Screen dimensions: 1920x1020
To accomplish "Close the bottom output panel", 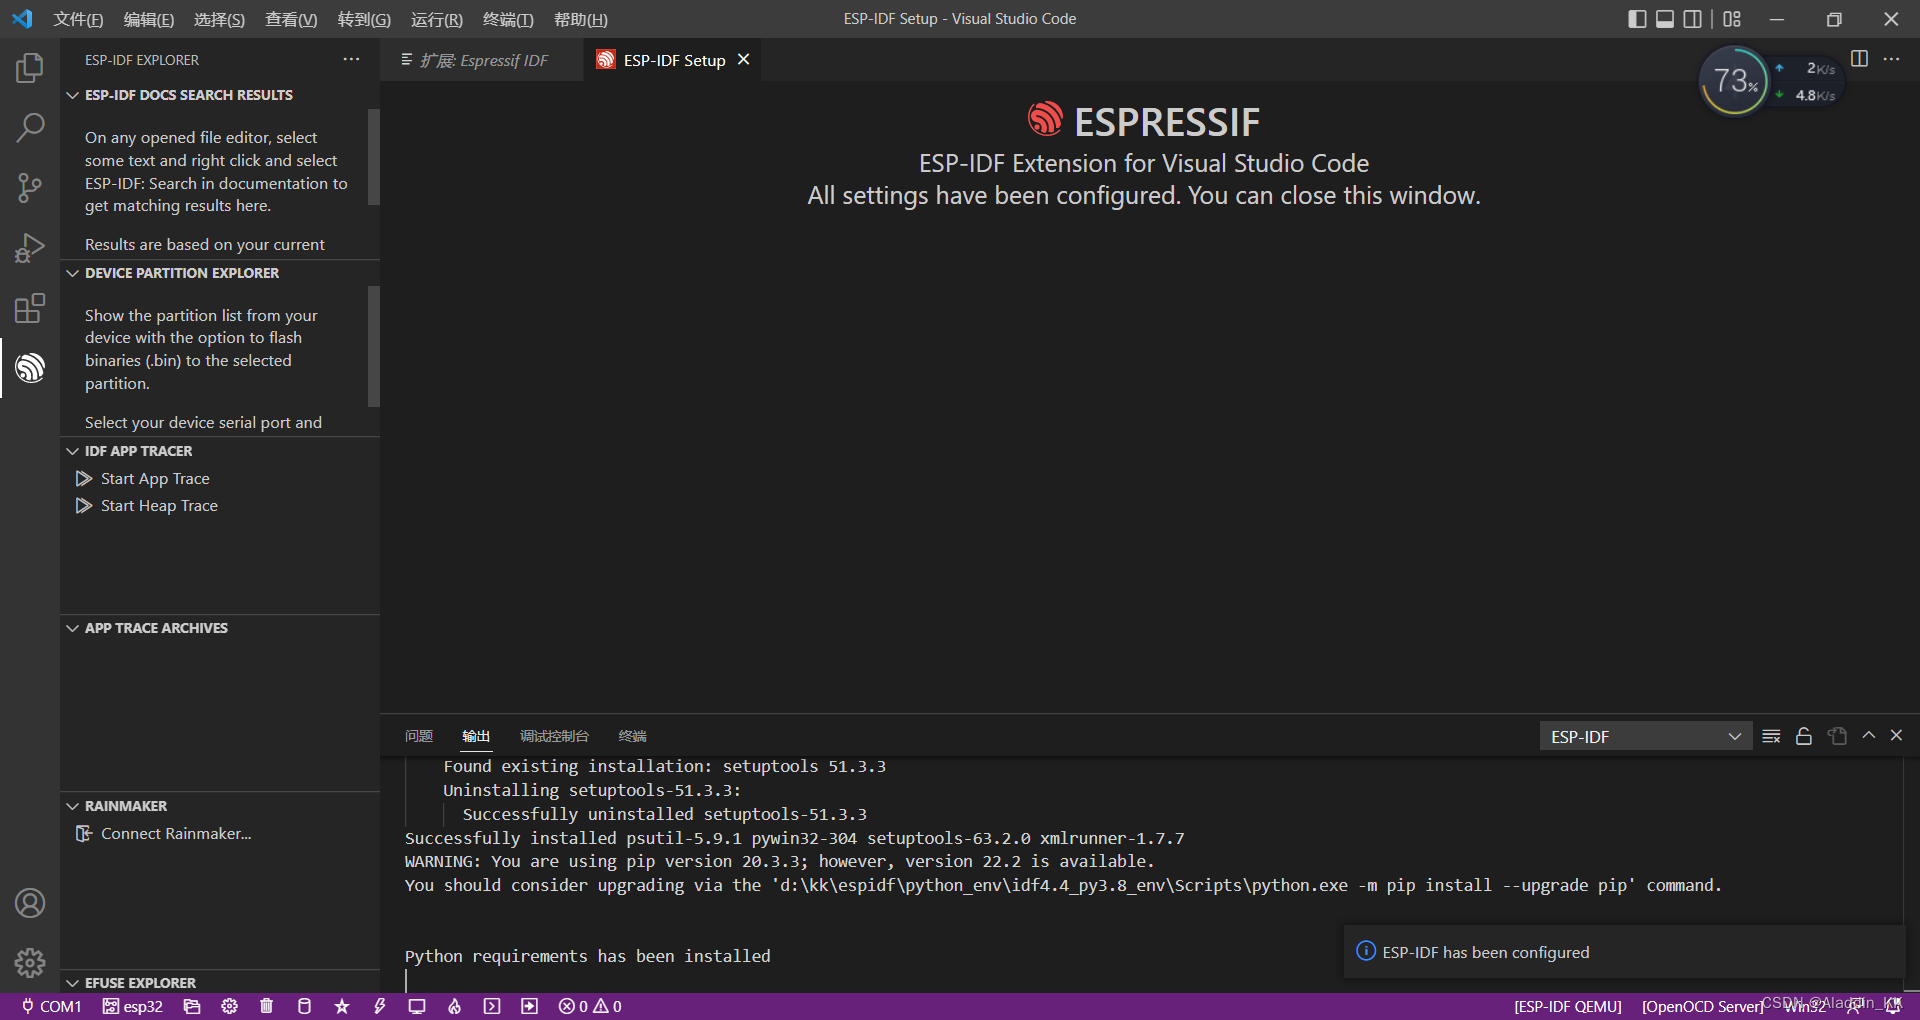I will [1896, 735].
